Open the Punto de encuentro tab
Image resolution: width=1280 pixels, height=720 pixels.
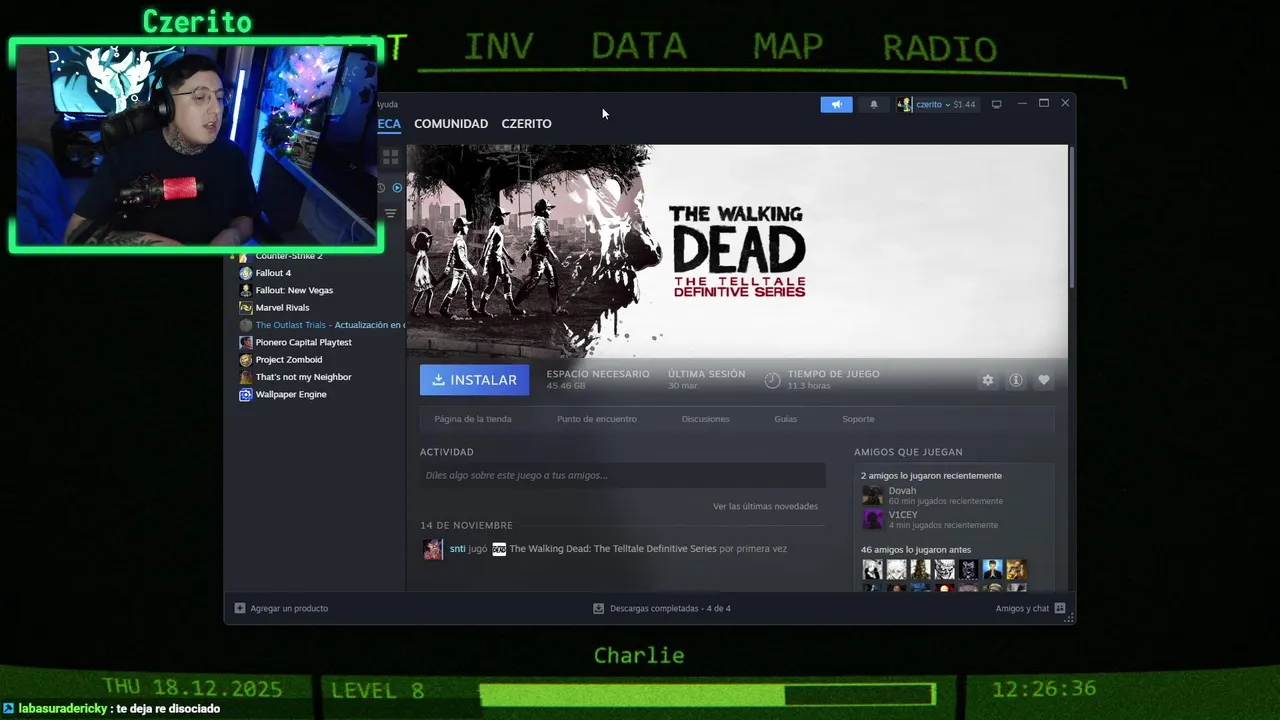[596, 419]
